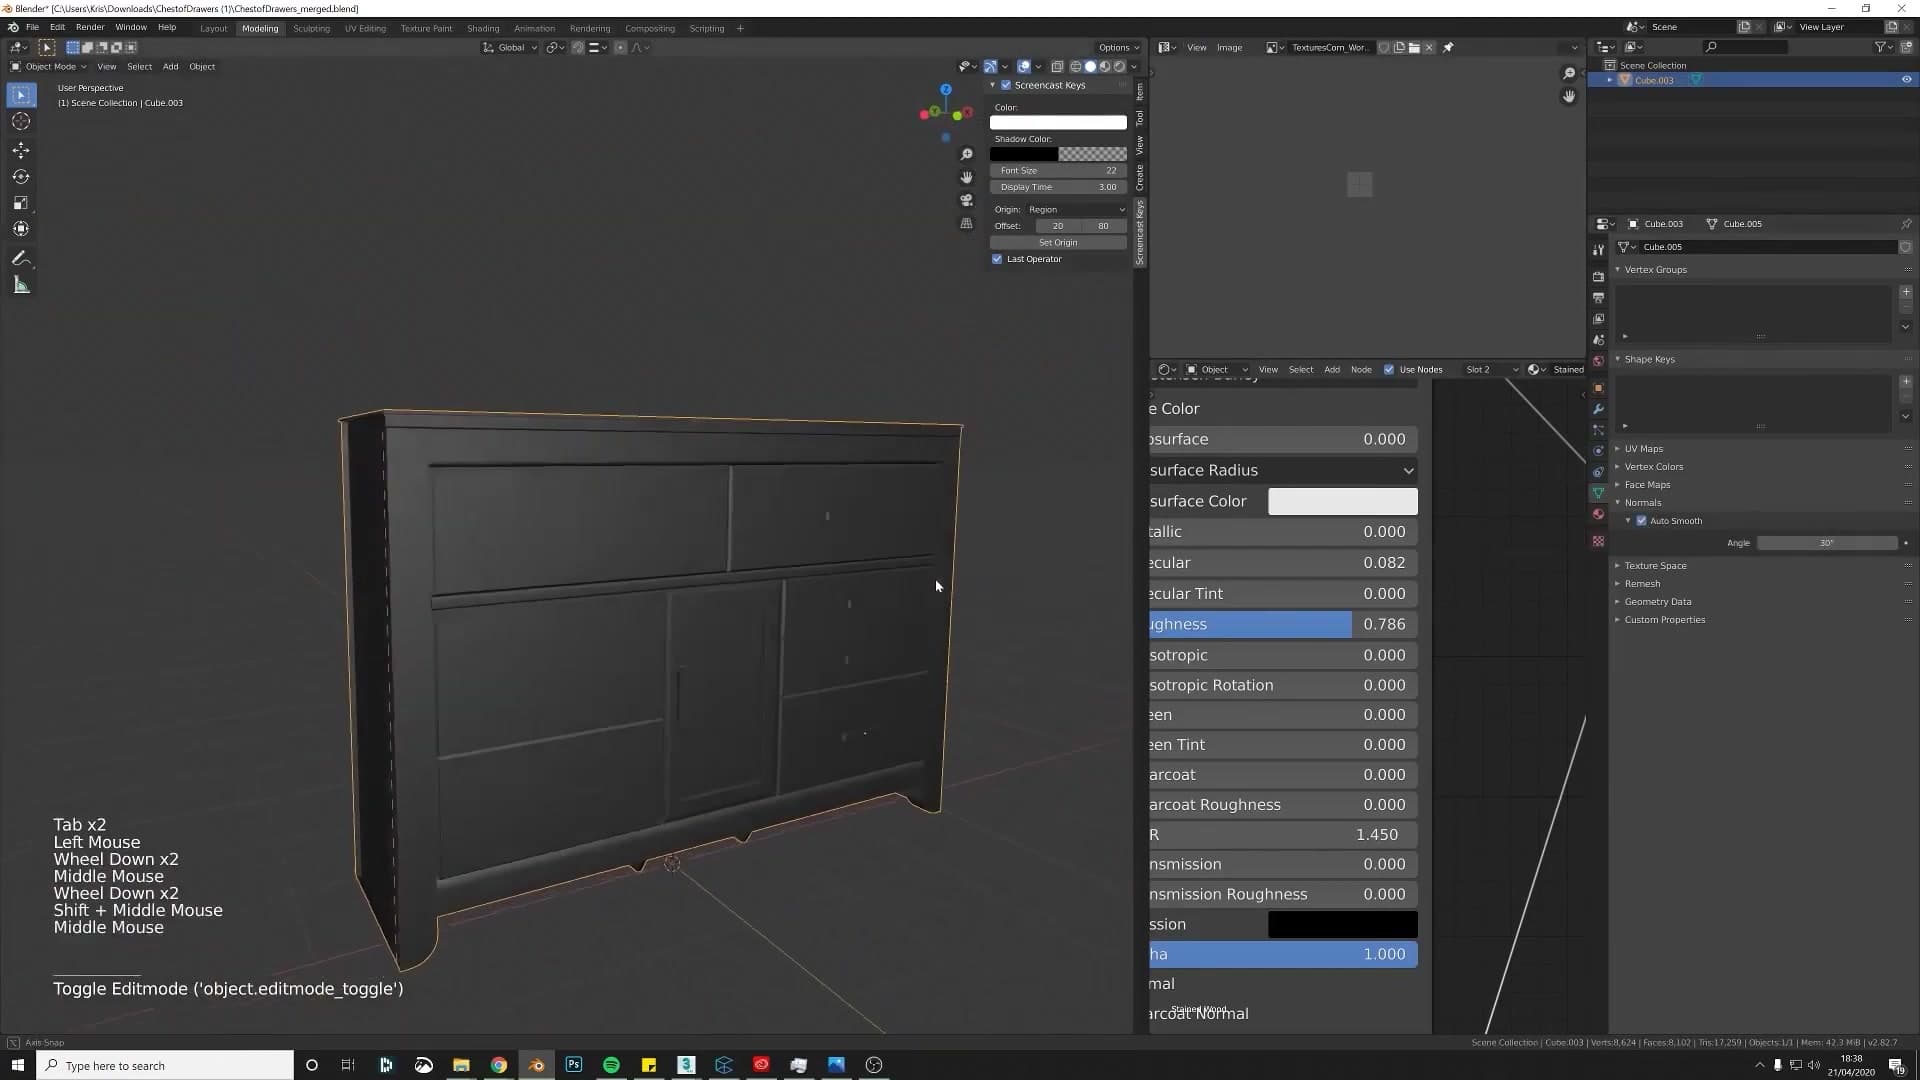Click zoom icon in image editor
This screenshot has height=1080, width=1920.
click(1569, 73)
